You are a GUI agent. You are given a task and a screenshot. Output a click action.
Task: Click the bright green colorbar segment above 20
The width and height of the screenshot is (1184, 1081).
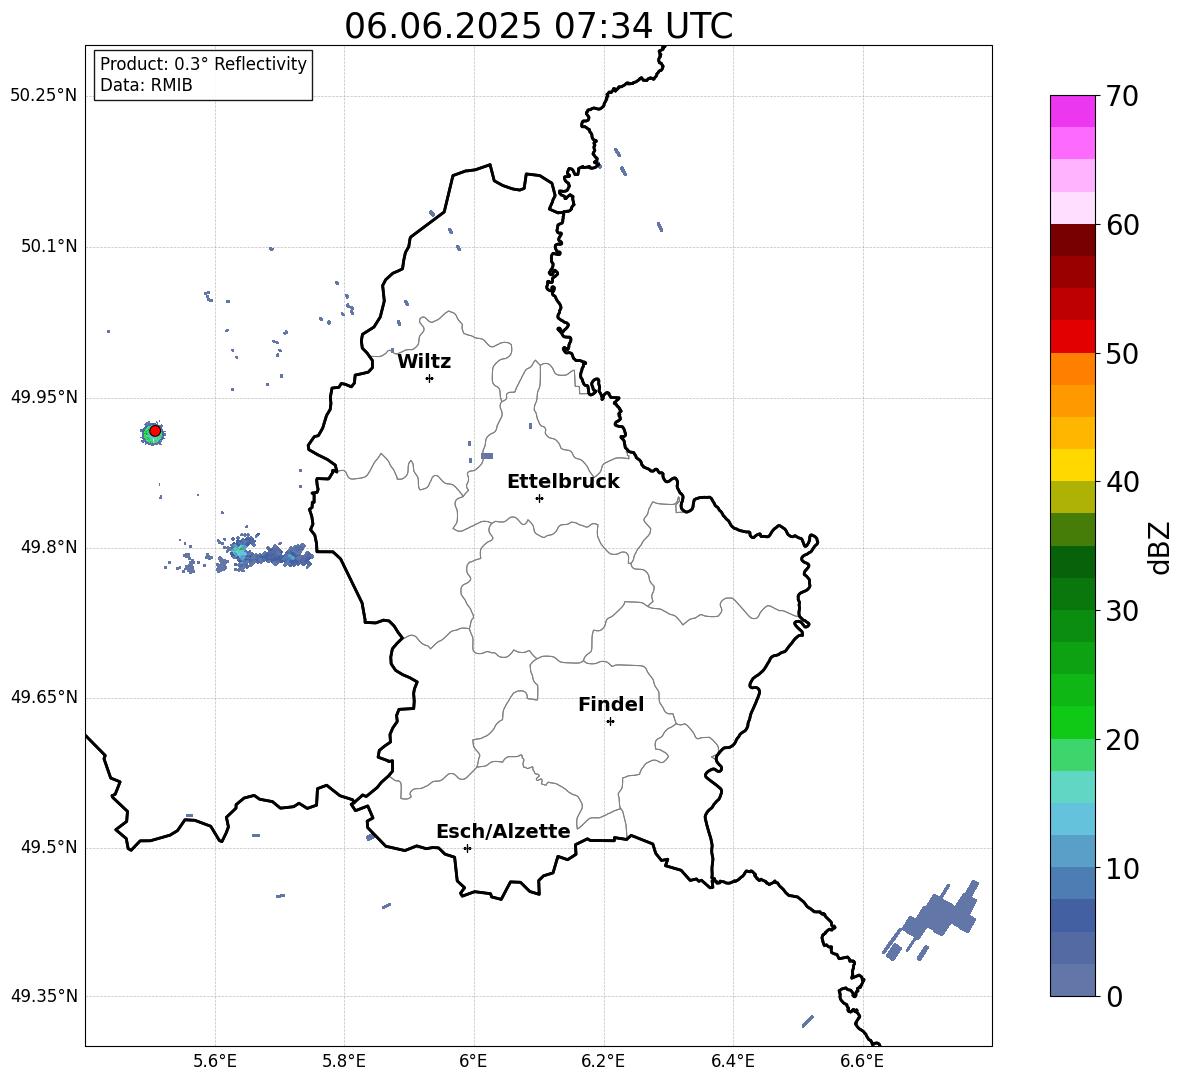tap(1073, 722)
